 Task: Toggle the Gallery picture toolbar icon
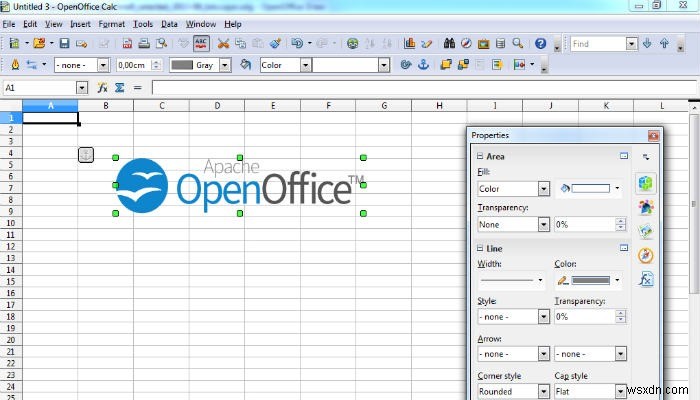[483, 43]
